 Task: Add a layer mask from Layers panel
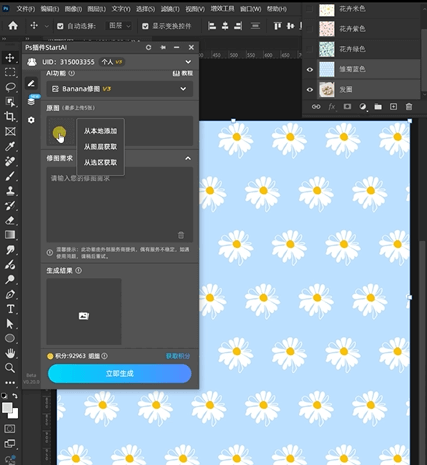point(347,107)
